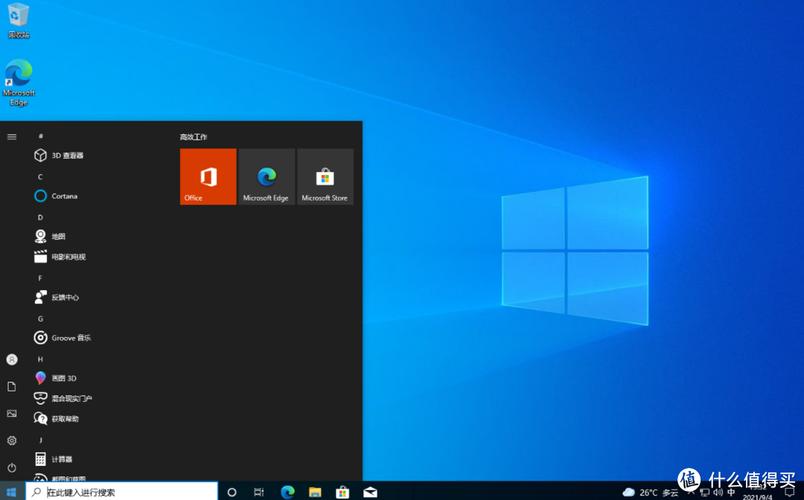Open the Office tile

[208, 177]
